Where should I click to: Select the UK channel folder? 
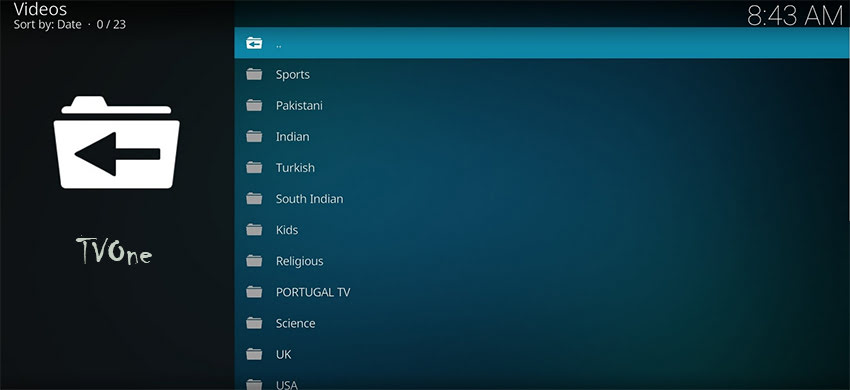(542, 355)
